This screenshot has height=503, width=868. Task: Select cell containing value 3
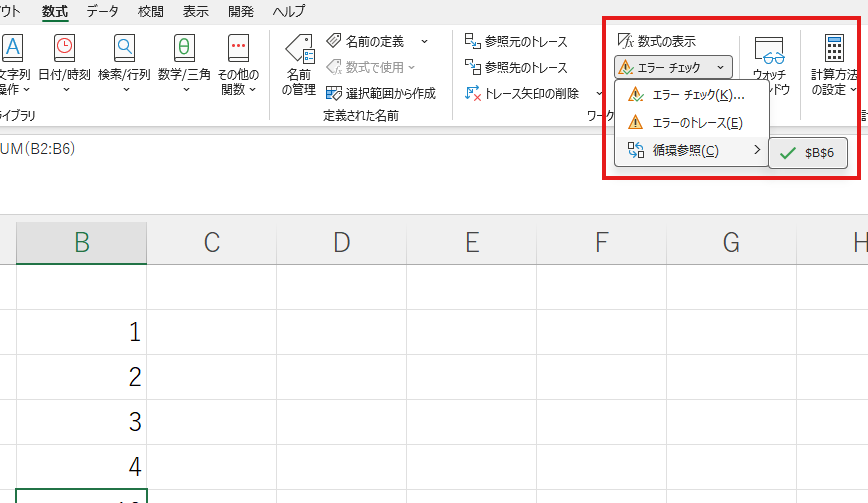tap(81, 422)
